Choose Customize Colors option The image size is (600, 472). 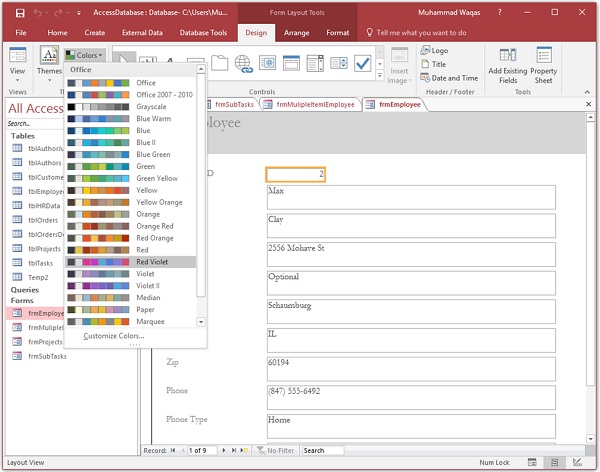[113, 336]
